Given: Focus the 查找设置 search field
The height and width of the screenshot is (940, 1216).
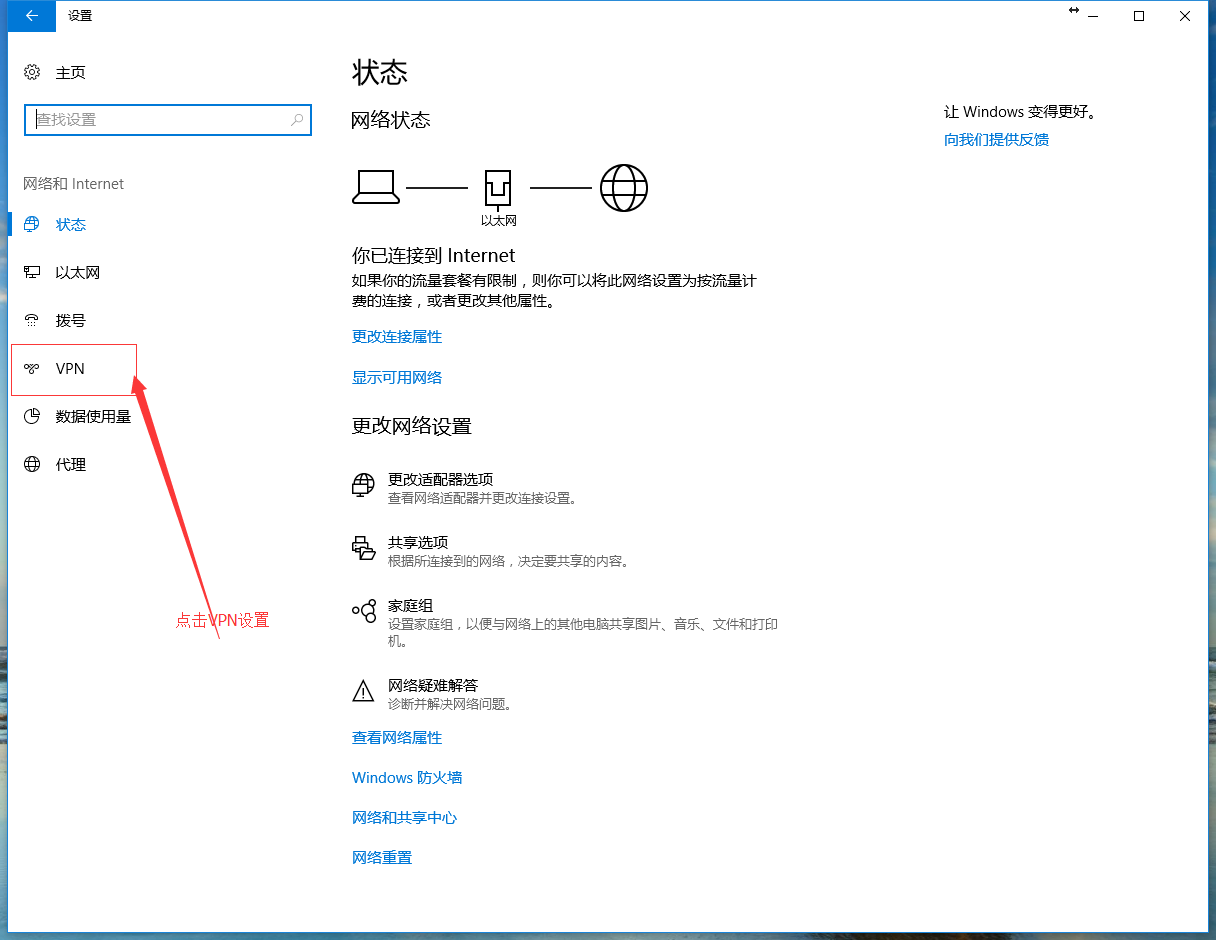Looking at the screenshot, I should coord(160,120).
